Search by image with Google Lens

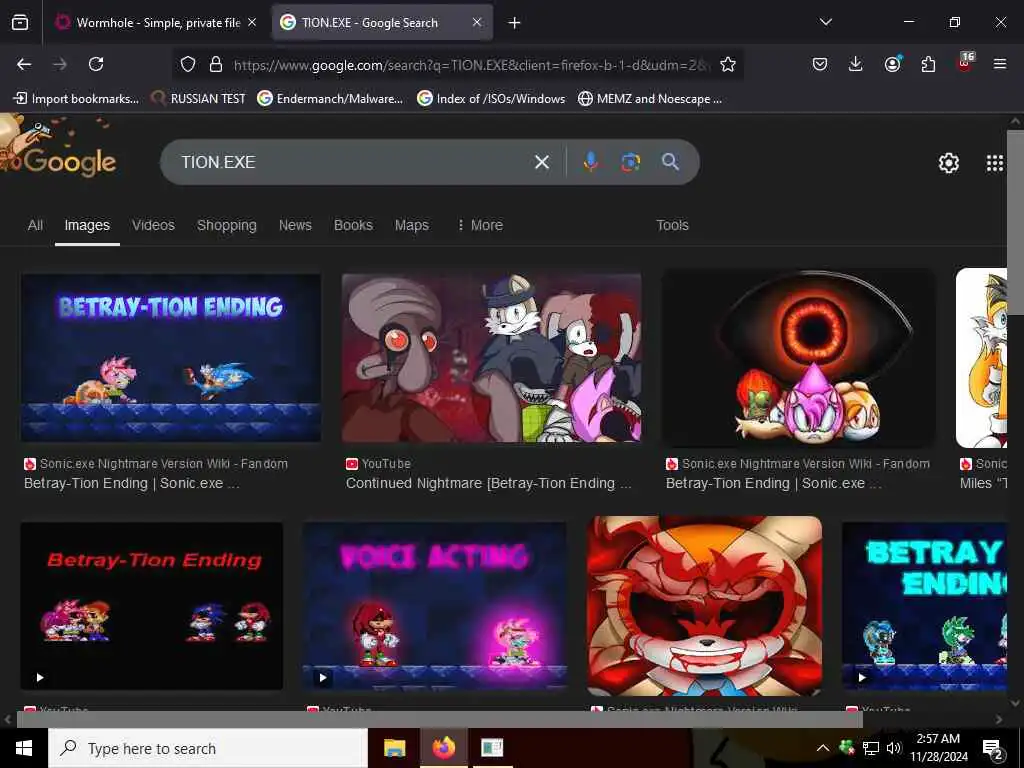(x=630, y=162)
